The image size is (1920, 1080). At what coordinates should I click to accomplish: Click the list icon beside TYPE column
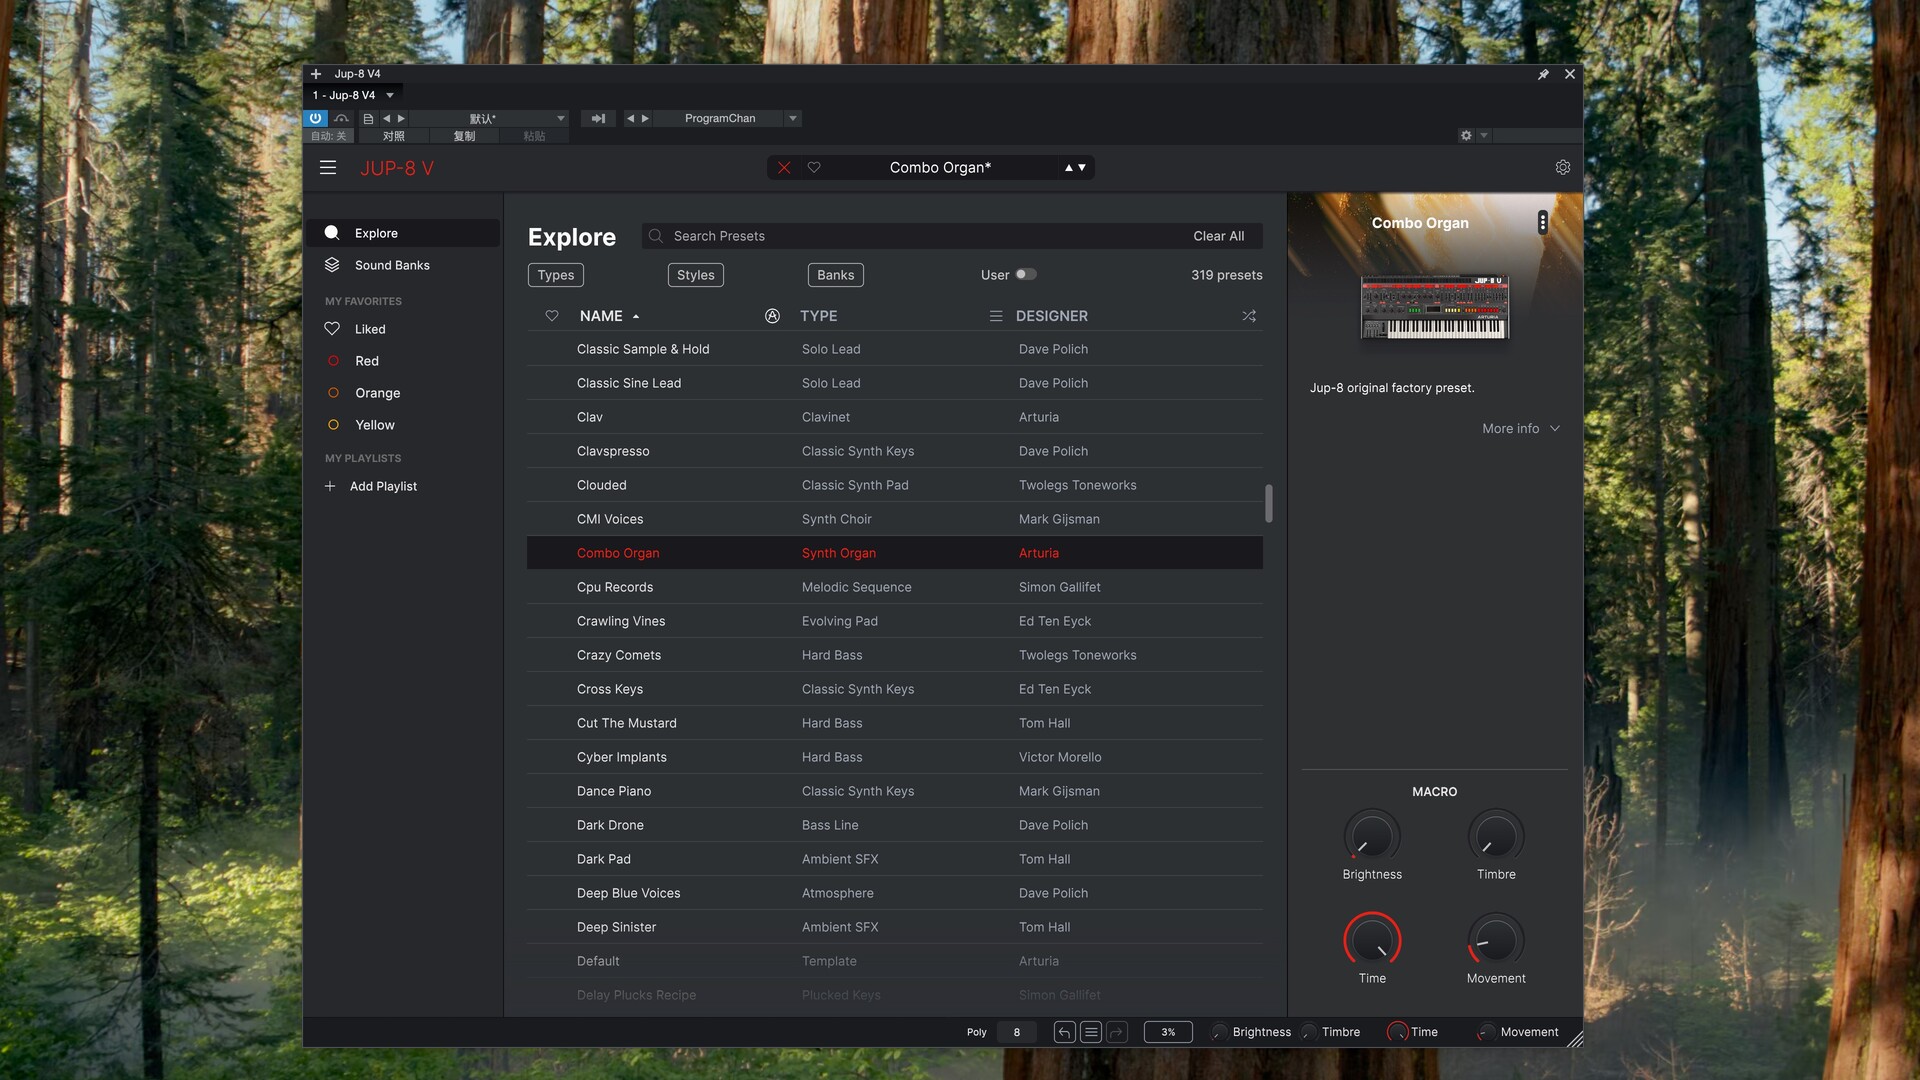tap(996, 316)
